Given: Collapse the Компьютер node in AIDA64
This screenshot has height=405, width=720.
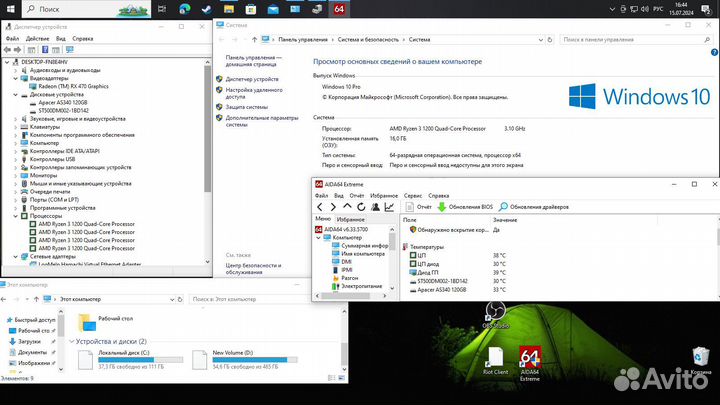Looking at the screenshot, I should coord(318,238).
